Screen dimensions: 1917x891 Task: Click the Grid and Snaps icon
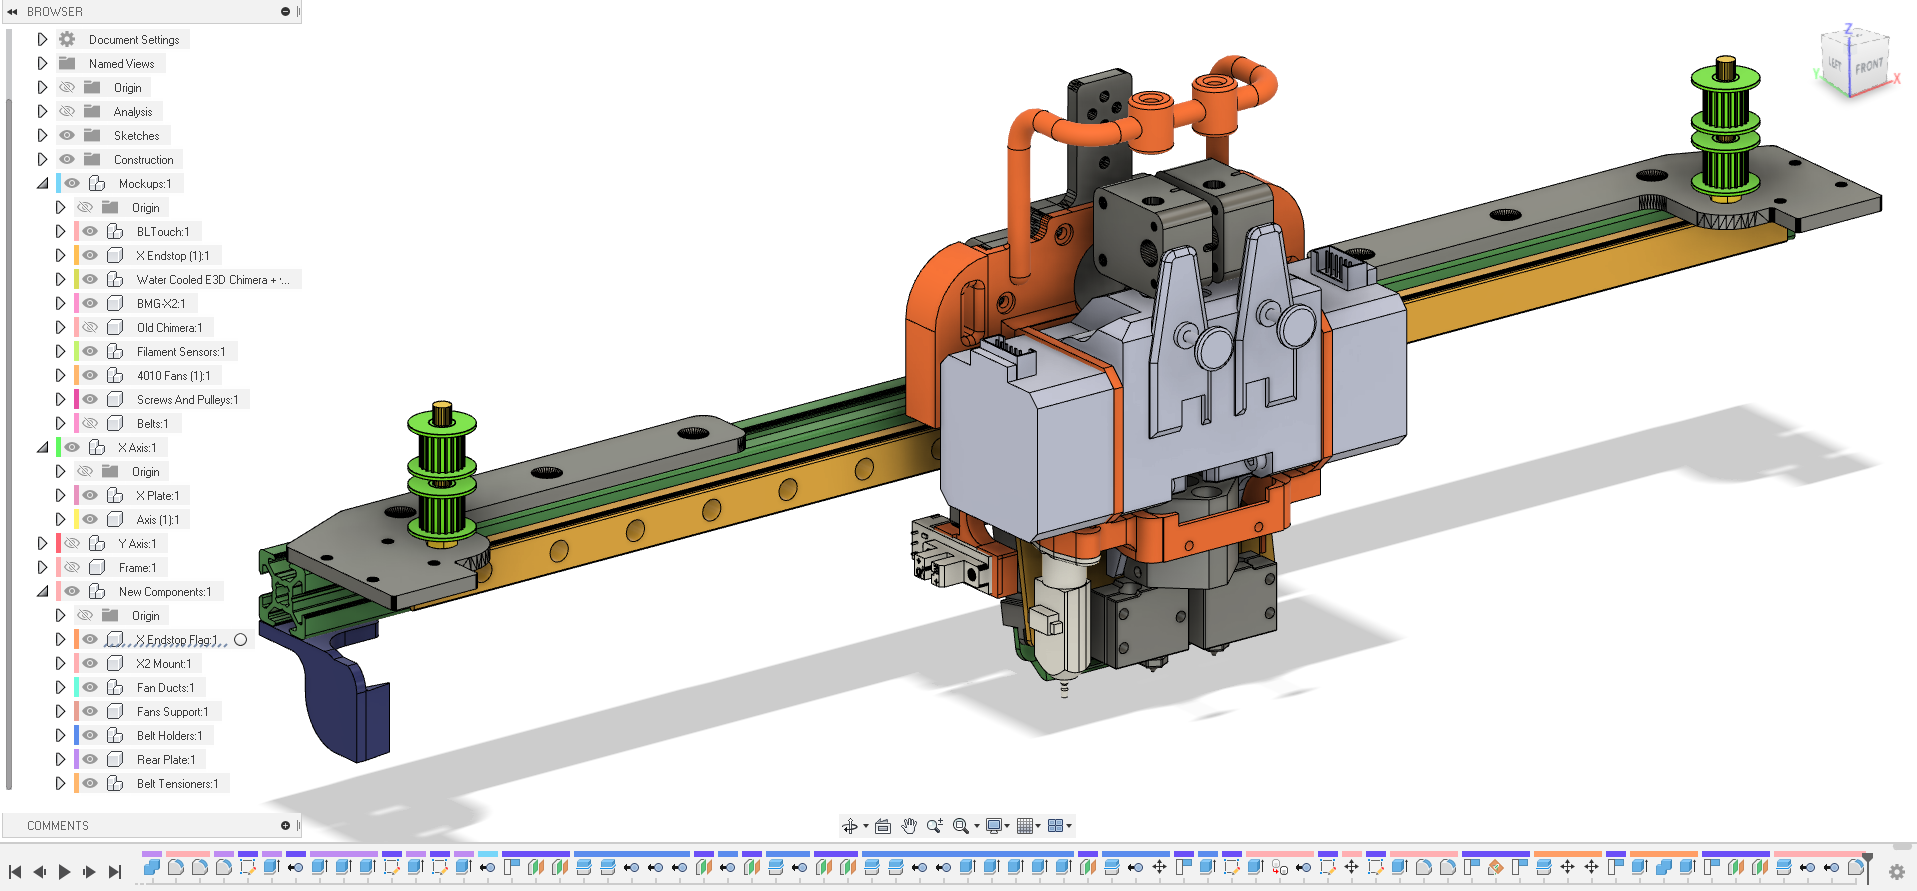pos(1025,826)
